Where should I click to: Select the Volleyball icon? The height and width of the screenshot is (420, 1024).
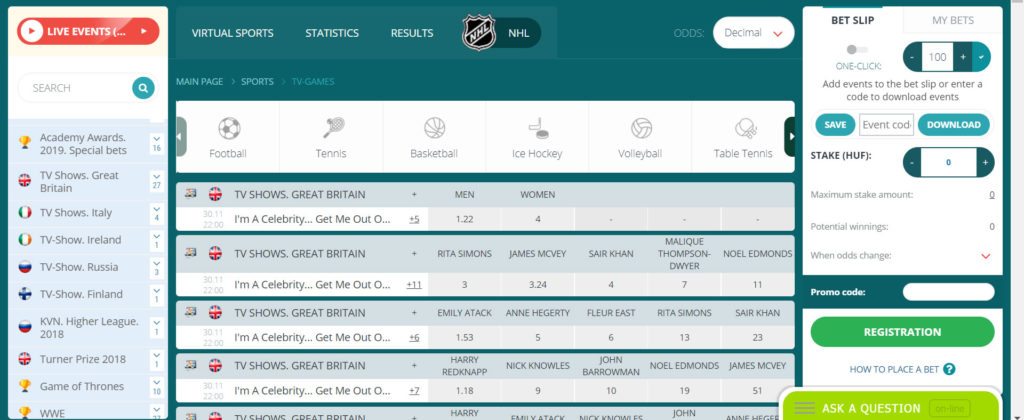click(x=640, y=129)
